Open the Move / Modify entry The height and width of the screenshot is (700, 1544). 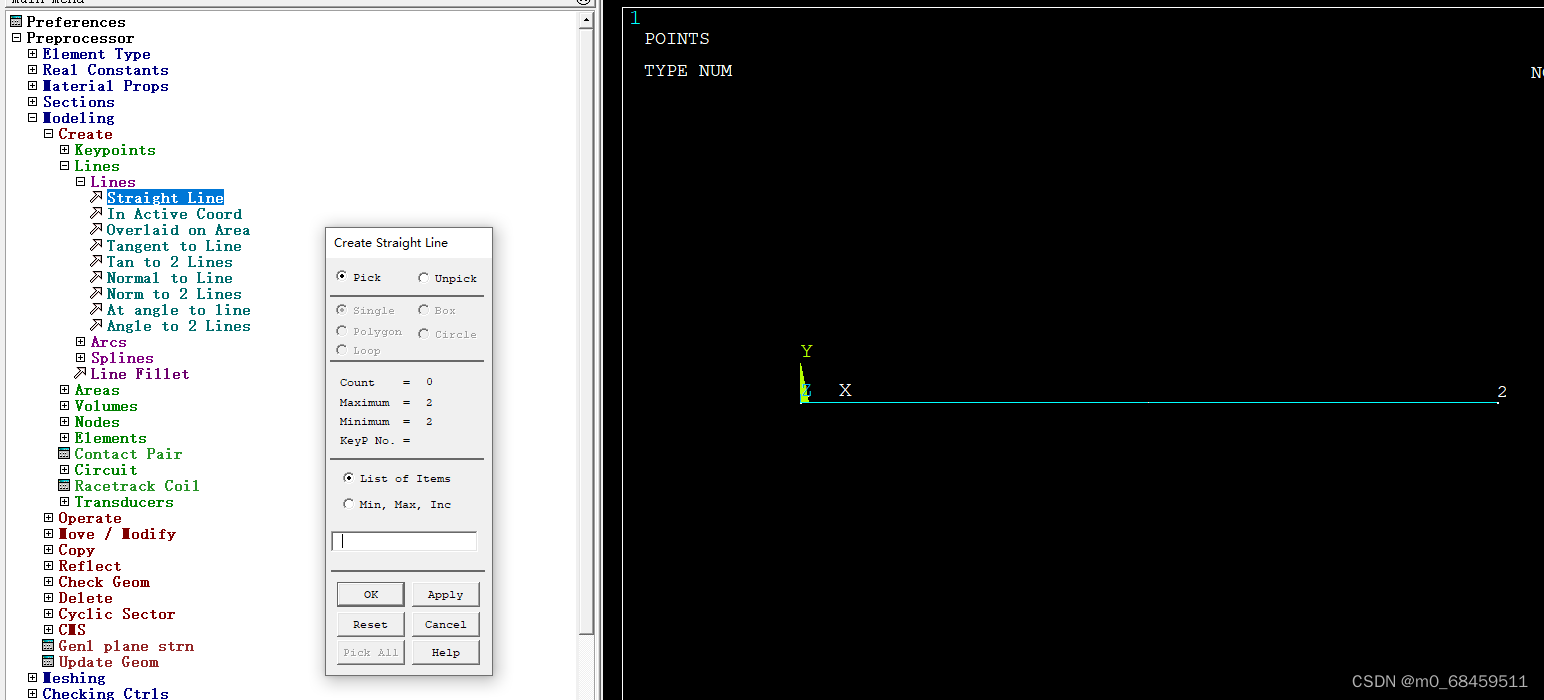pos(117,534)
